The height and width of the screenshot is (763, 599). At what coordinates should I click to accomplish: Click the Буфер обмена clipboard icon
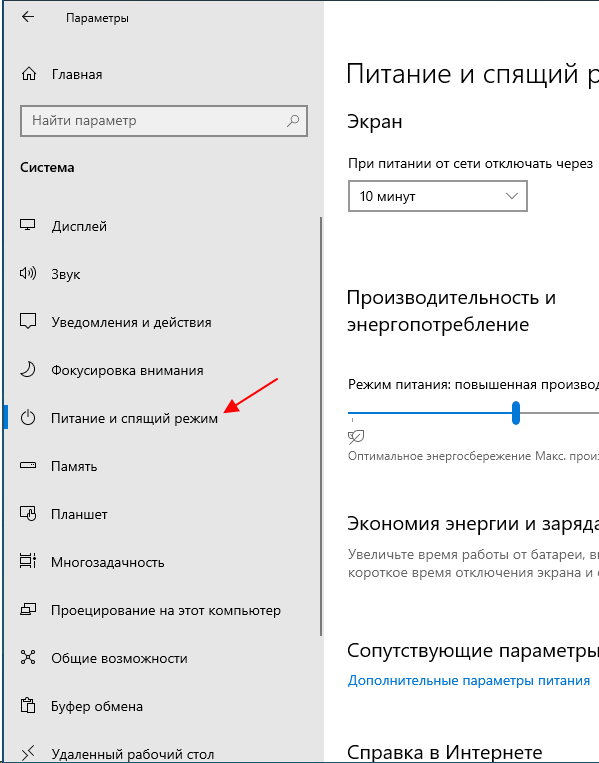click(28, 705)
